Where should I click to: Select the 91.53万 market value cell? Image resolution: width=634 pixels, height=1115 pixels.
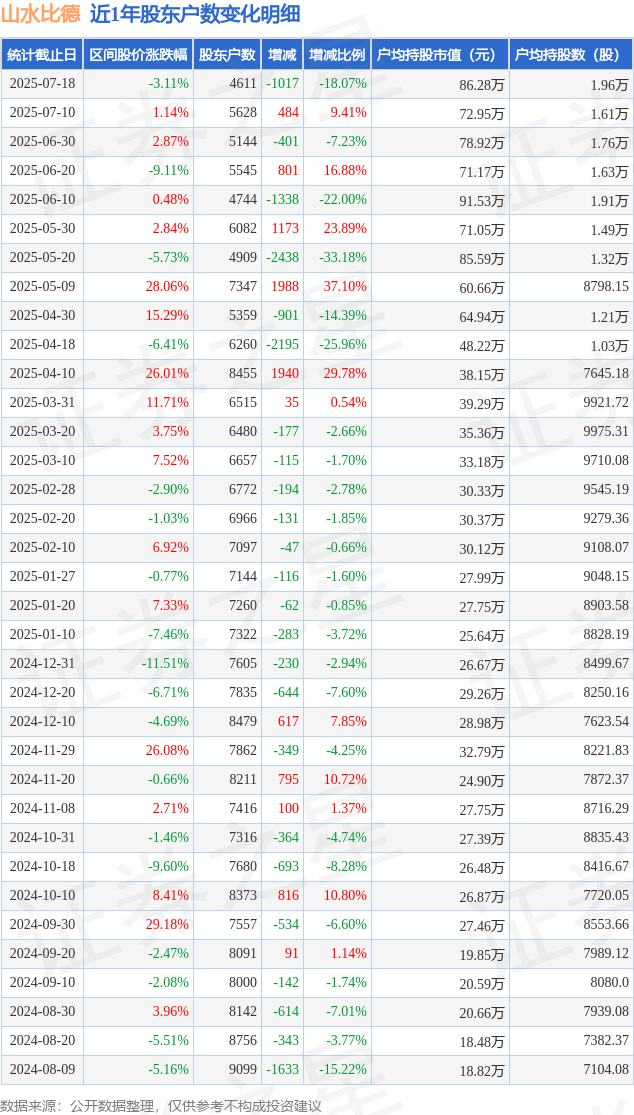[x=482, y=200]
